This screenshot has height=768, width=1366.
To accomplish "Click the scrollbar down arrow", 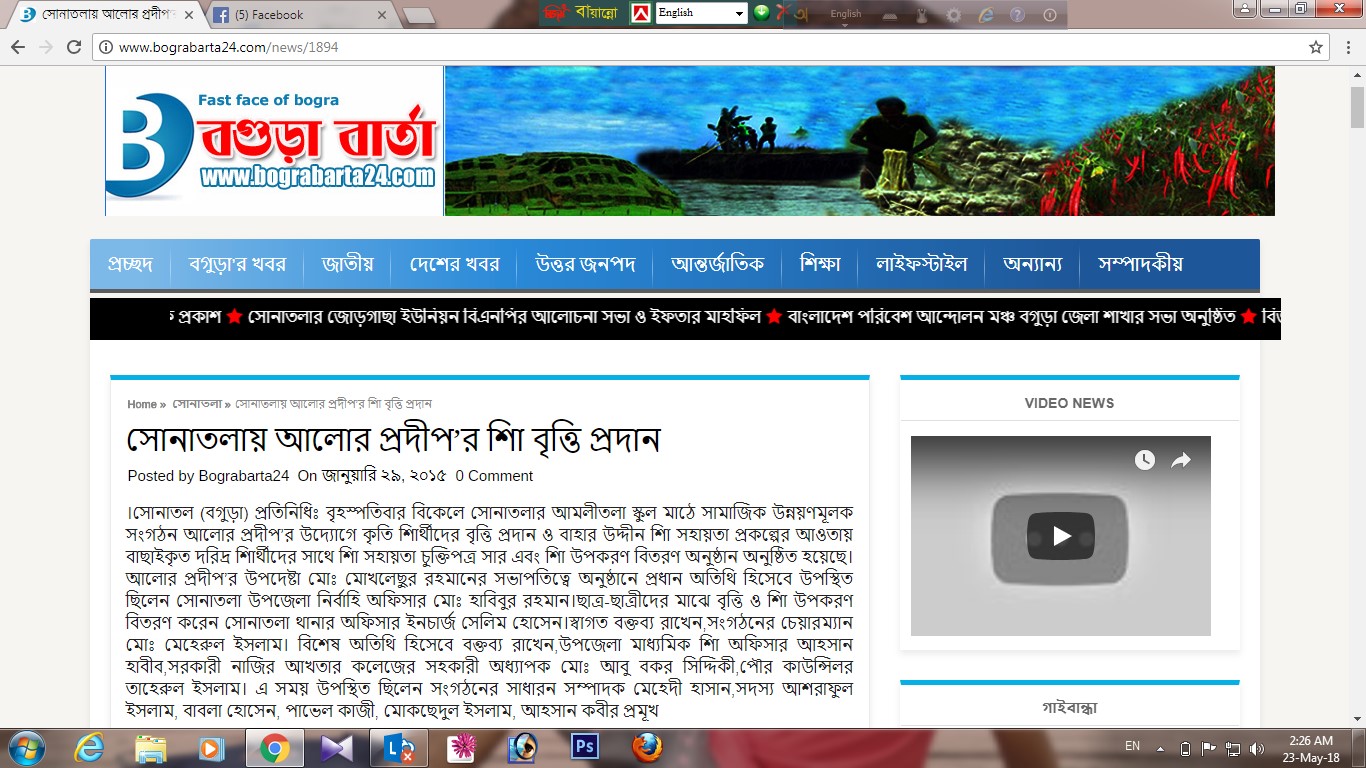I will pyautogui.click(x=1357, y=718).
